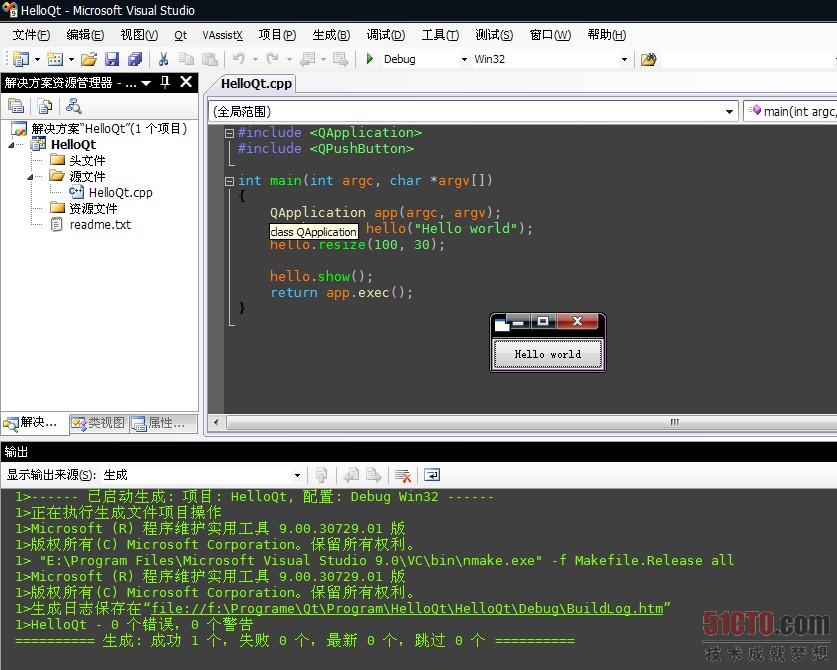Go to previous message in output
Screen dimensions: 837x670
click(x=351, y=475)
